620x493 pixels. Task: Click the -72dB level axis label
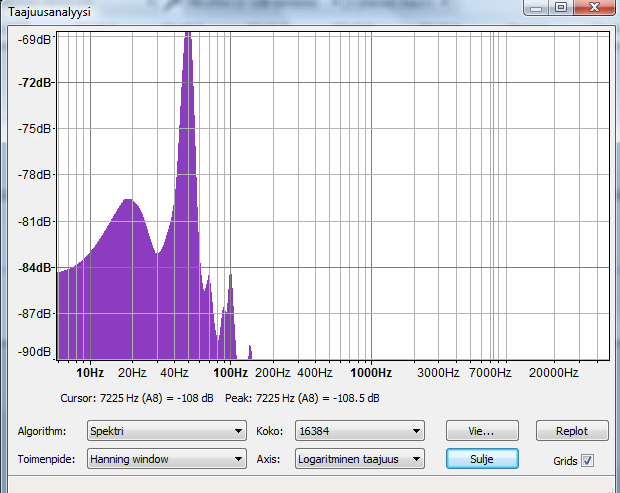click(x=35, y=83)
